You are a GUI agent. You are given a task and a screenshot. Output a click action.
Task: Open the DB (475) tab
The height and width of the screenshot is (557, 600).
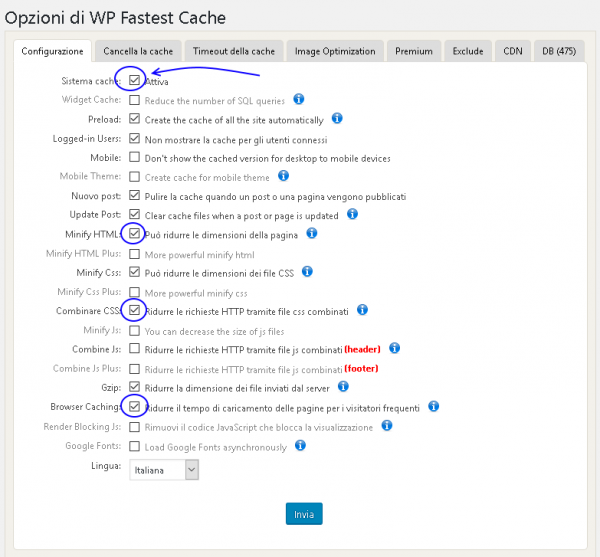(559, 51)
